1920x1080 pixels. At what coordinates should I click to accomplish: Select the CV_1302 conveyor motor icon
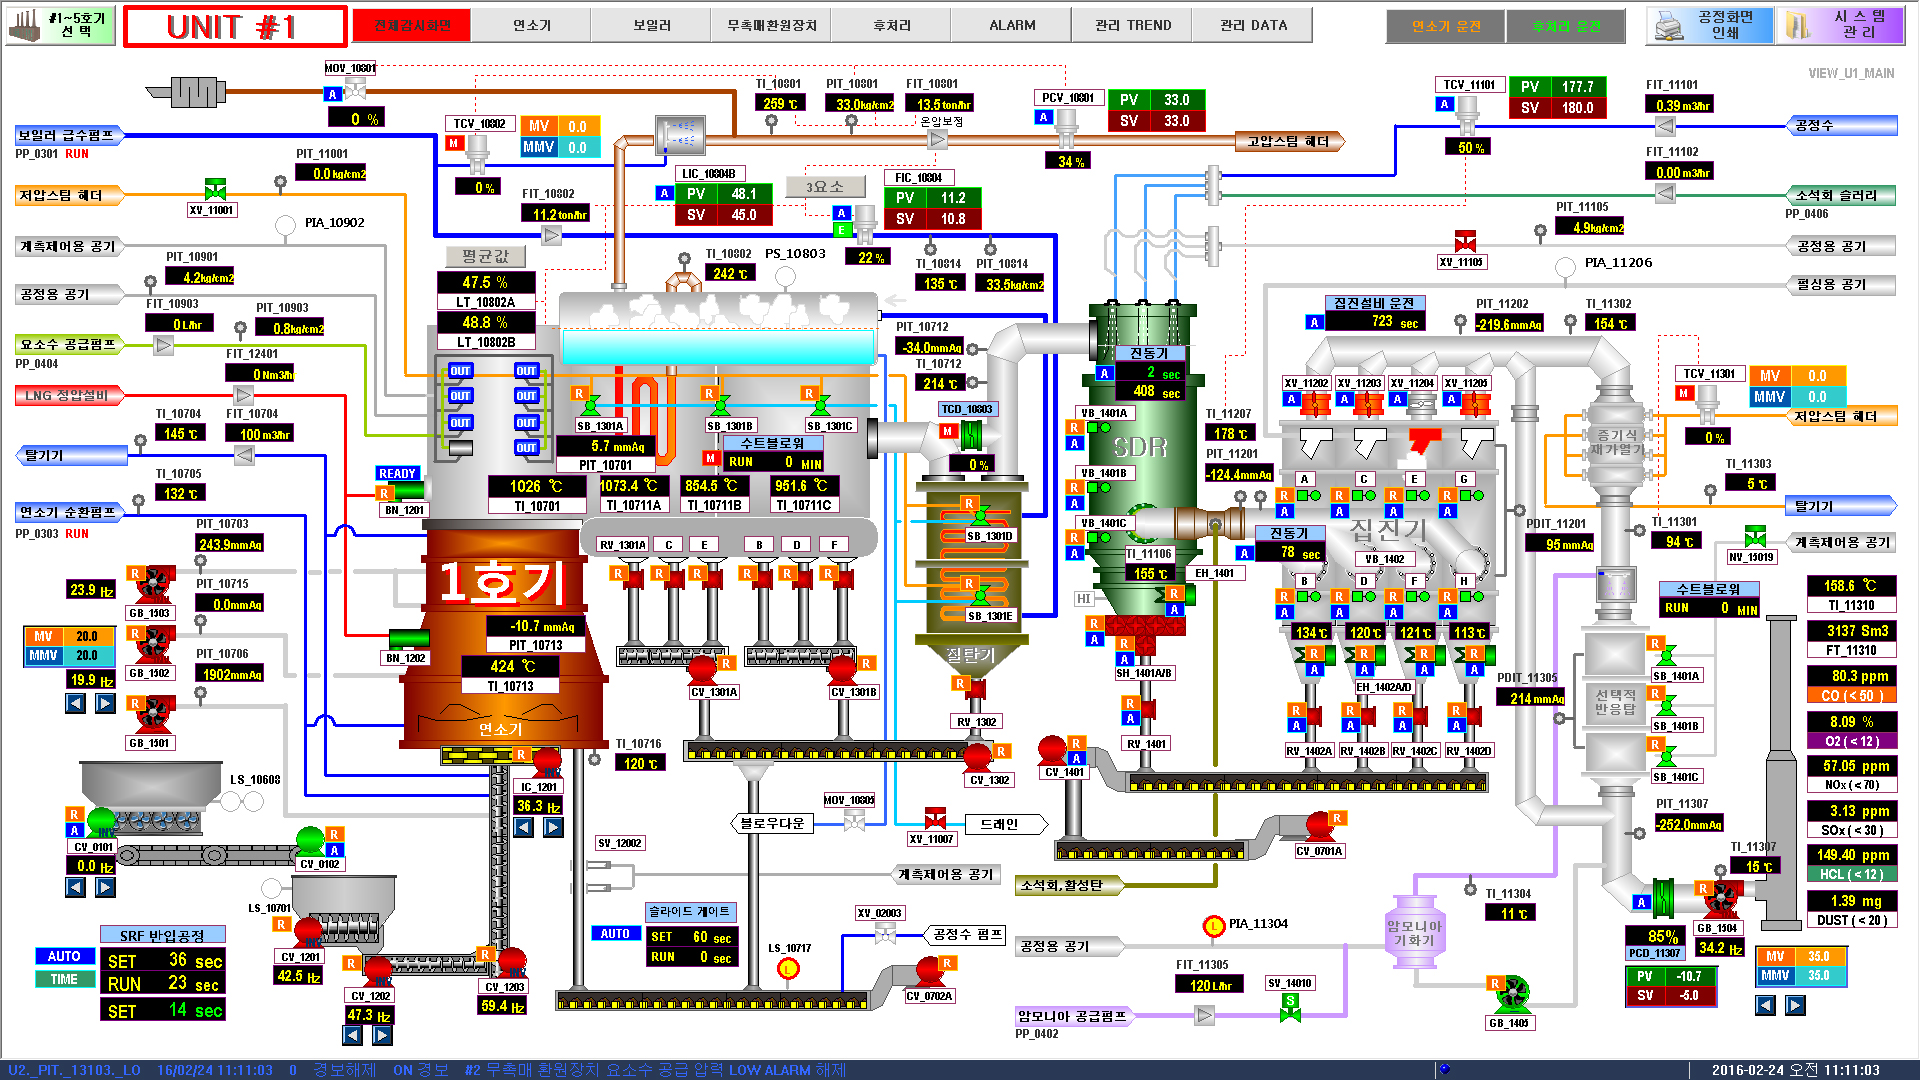(978, 757)
